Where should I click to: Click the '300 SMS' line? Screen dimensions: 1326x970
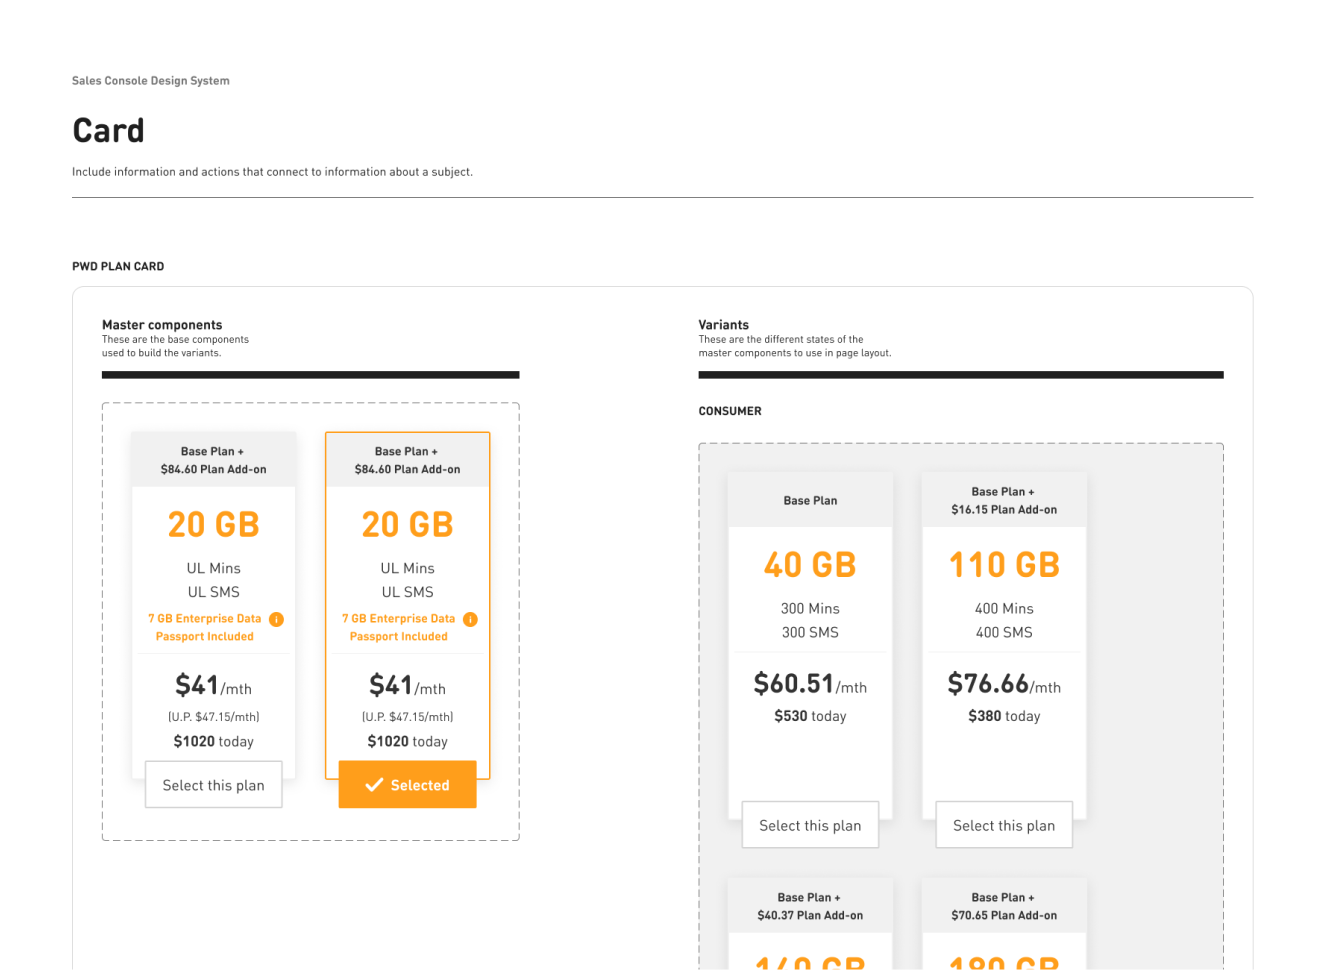810,632
